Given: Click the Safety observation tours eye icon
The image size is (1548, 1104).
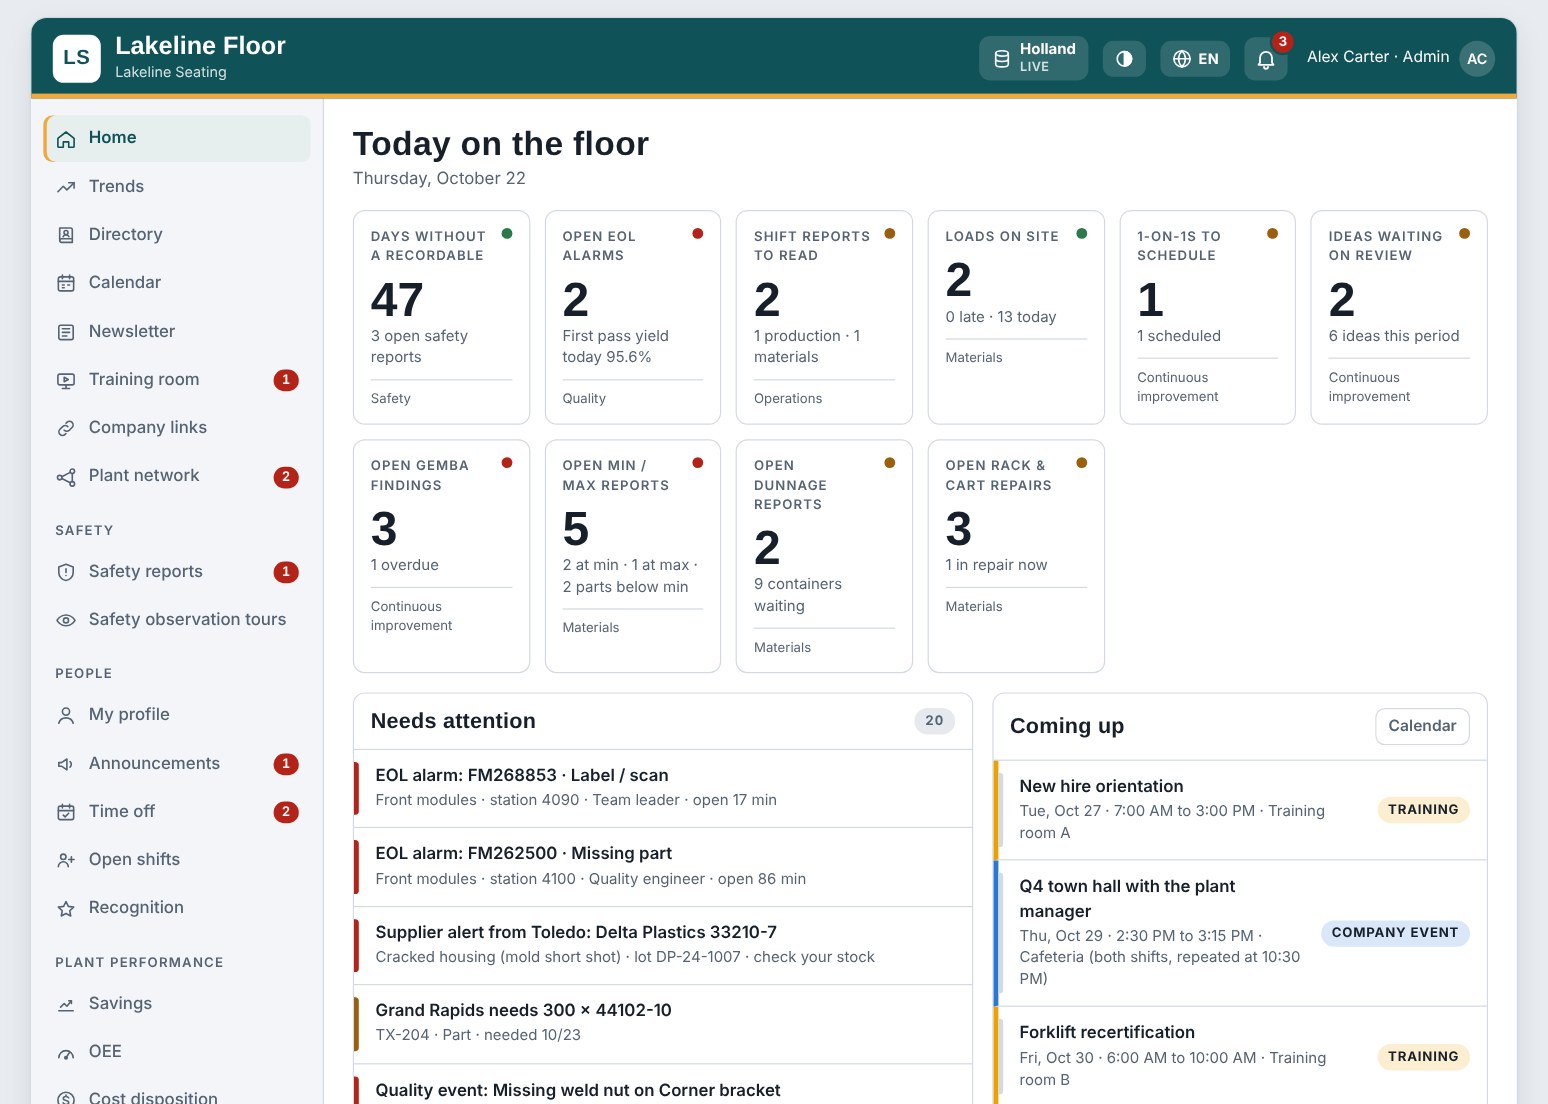Looking at the screenshot, I should coord(66,620).
